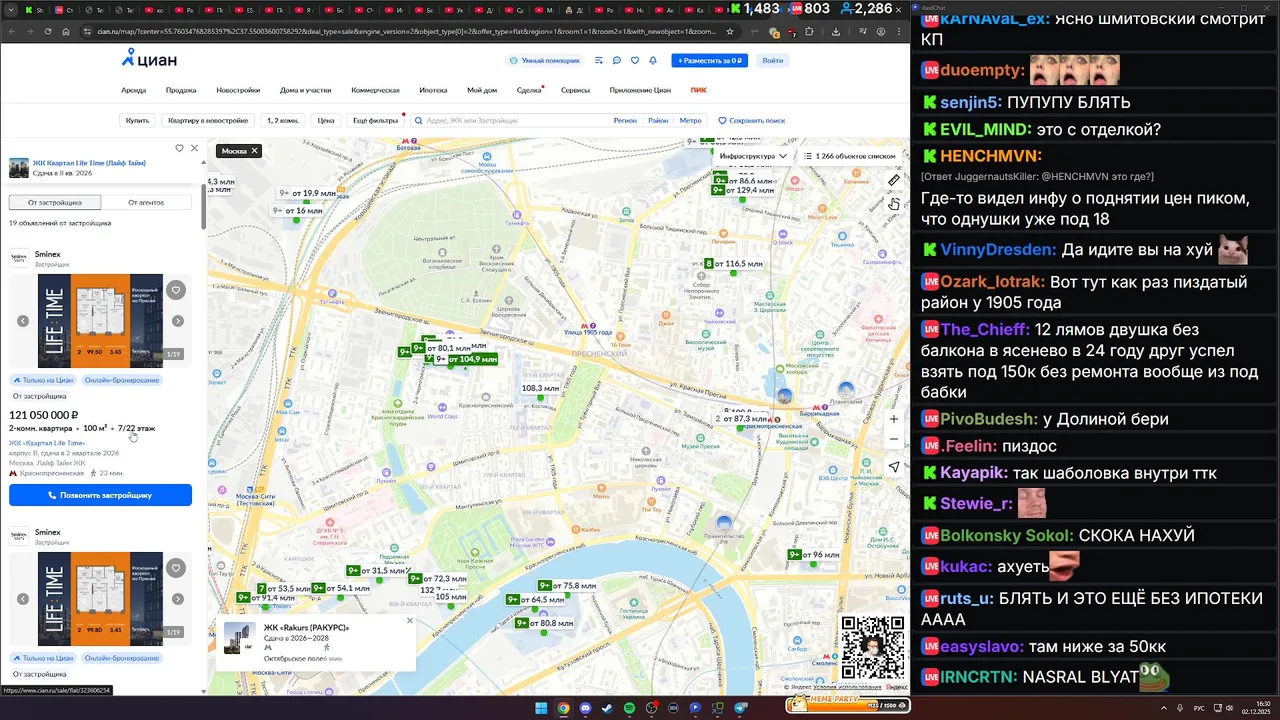Click the от 116,5 млн map marker
1280x720 pixels.
coord(734,264)
